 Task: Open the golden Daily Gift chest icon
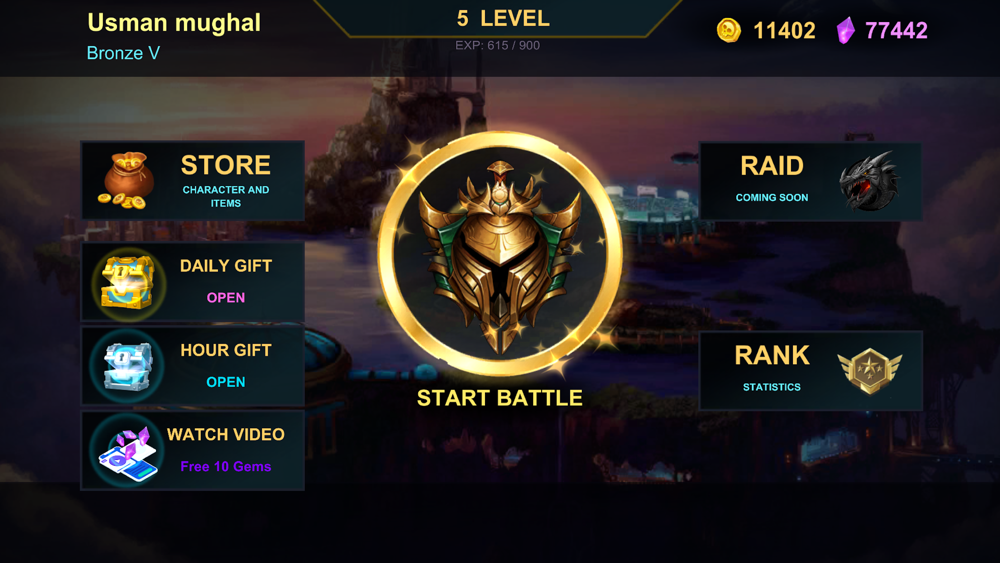128,282
